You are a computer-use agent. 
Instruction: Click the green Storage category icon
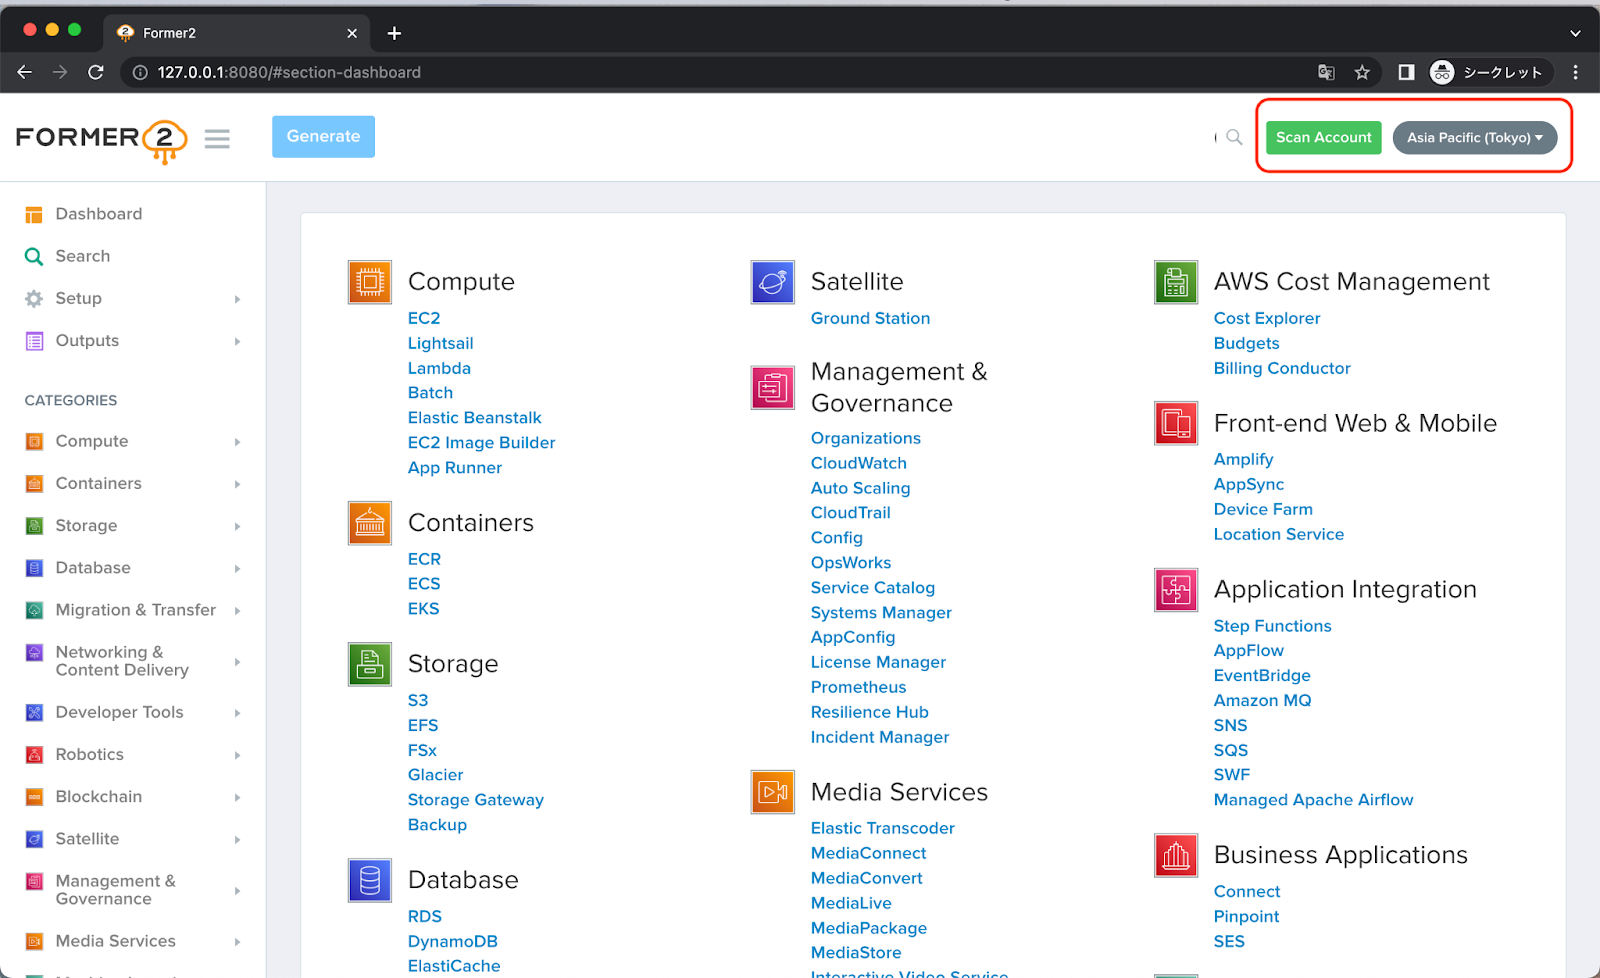(x=369, y=663)
